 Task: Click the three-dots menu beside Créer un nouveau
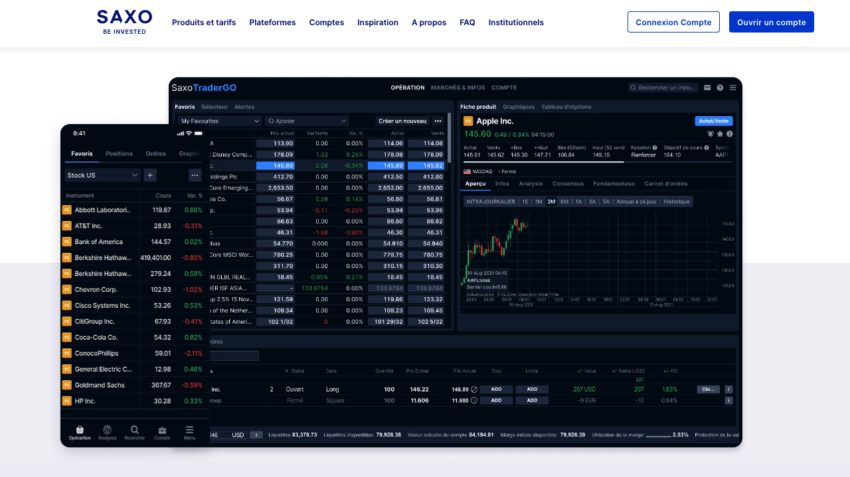click(x=438, y=121)
